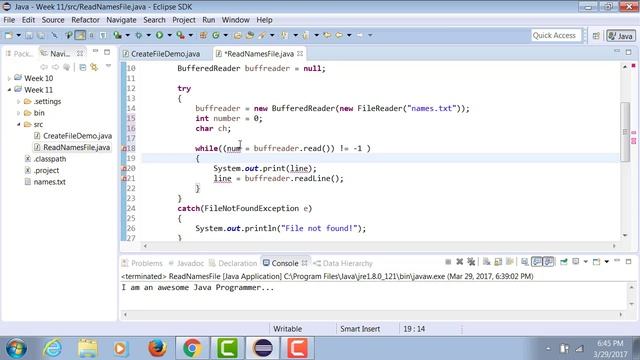
Task: Open the Source menu
Action: click(x=53, y=20)
